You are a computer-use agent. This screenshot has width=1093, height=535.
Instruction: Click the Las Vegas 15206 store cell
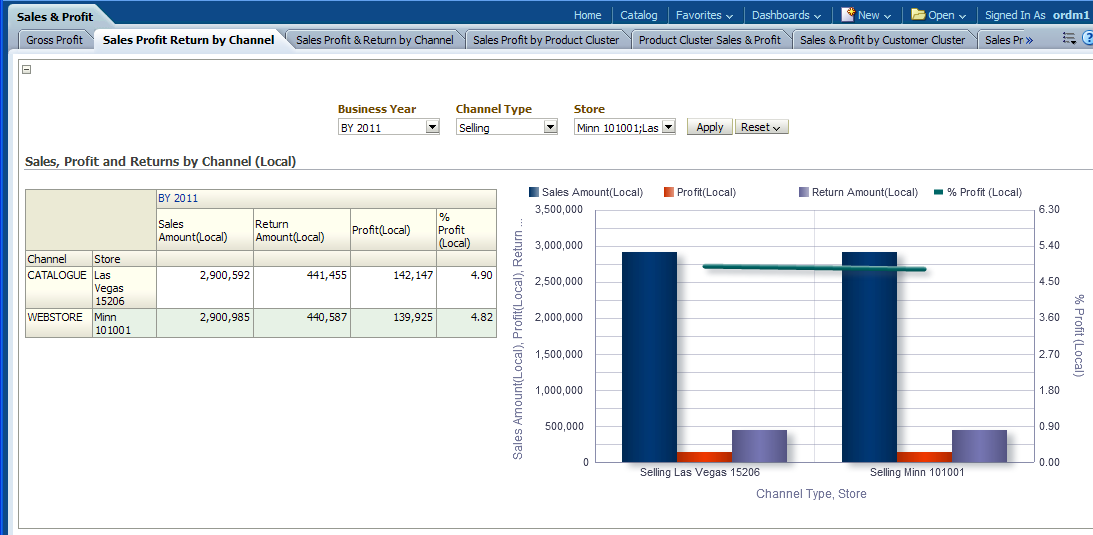[124, 288]
